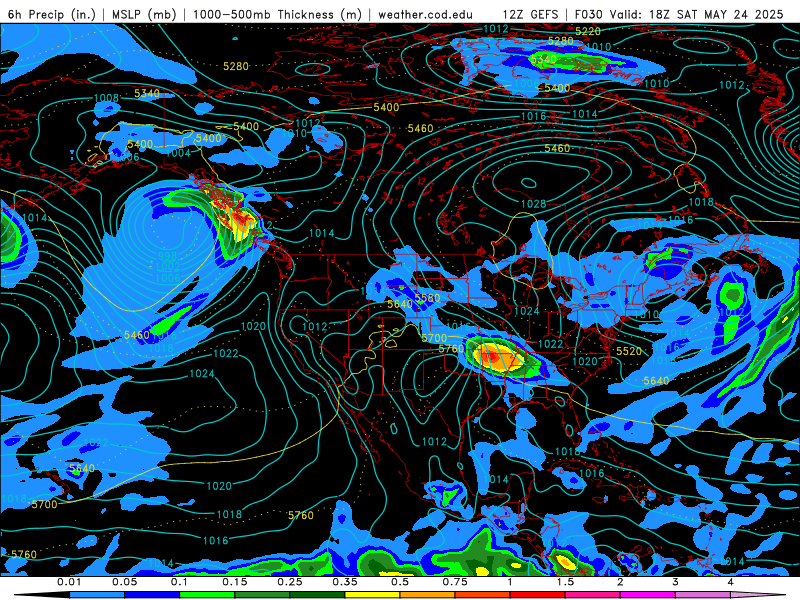This screenshot has width=800, height=600.
Task: Click the legend value 4
Action: pos(731,582)
